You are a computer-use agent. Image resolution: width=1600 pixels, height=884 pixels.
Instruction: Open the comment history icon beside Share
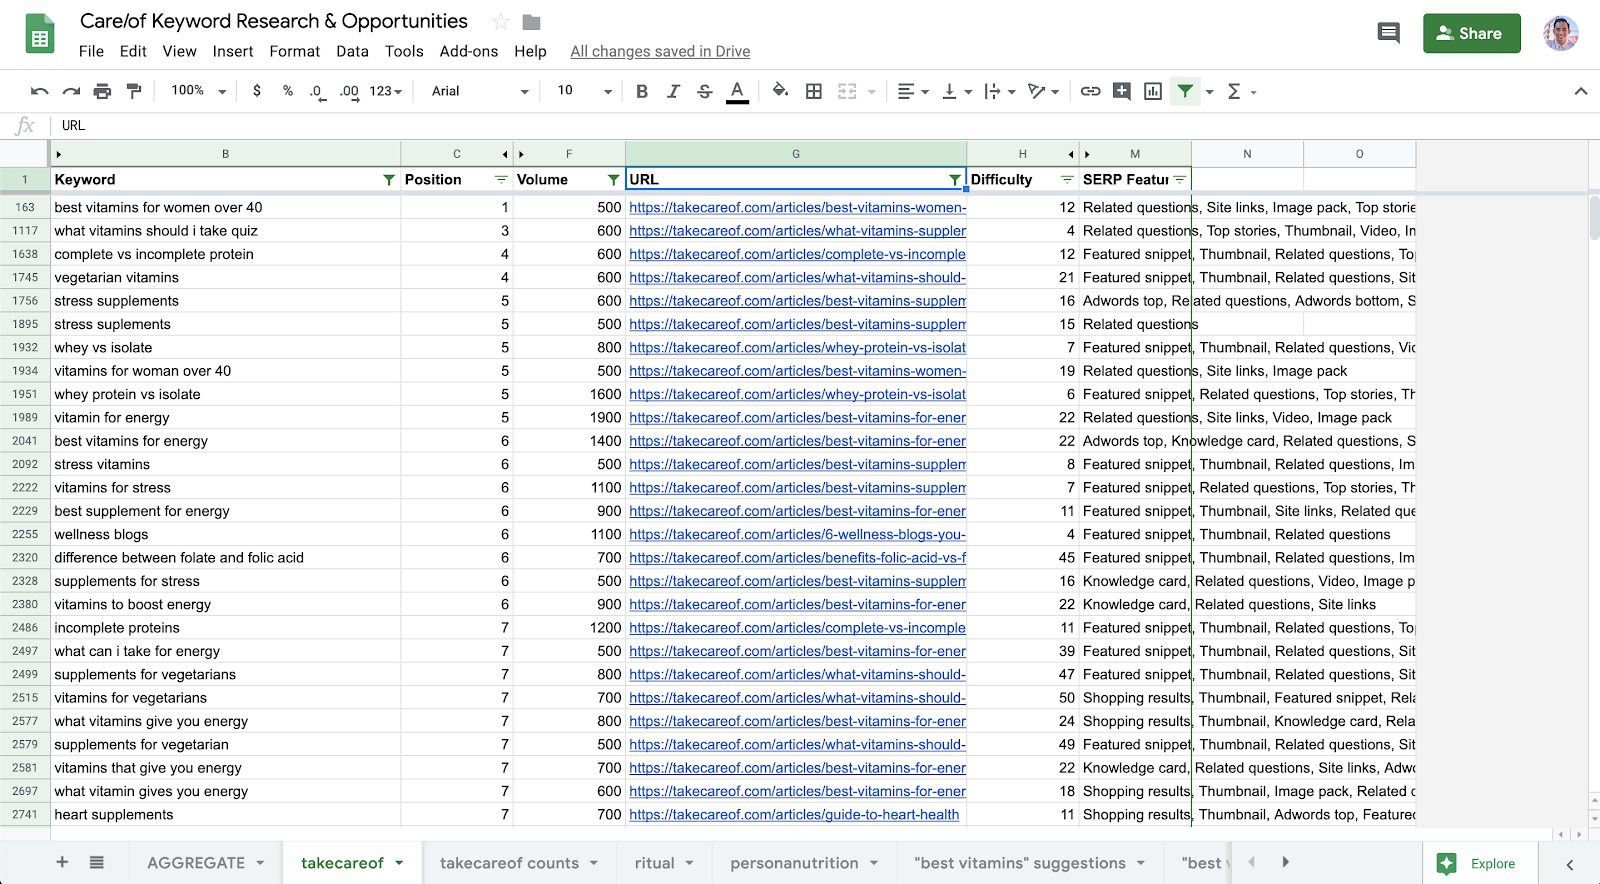point(1389,33)
